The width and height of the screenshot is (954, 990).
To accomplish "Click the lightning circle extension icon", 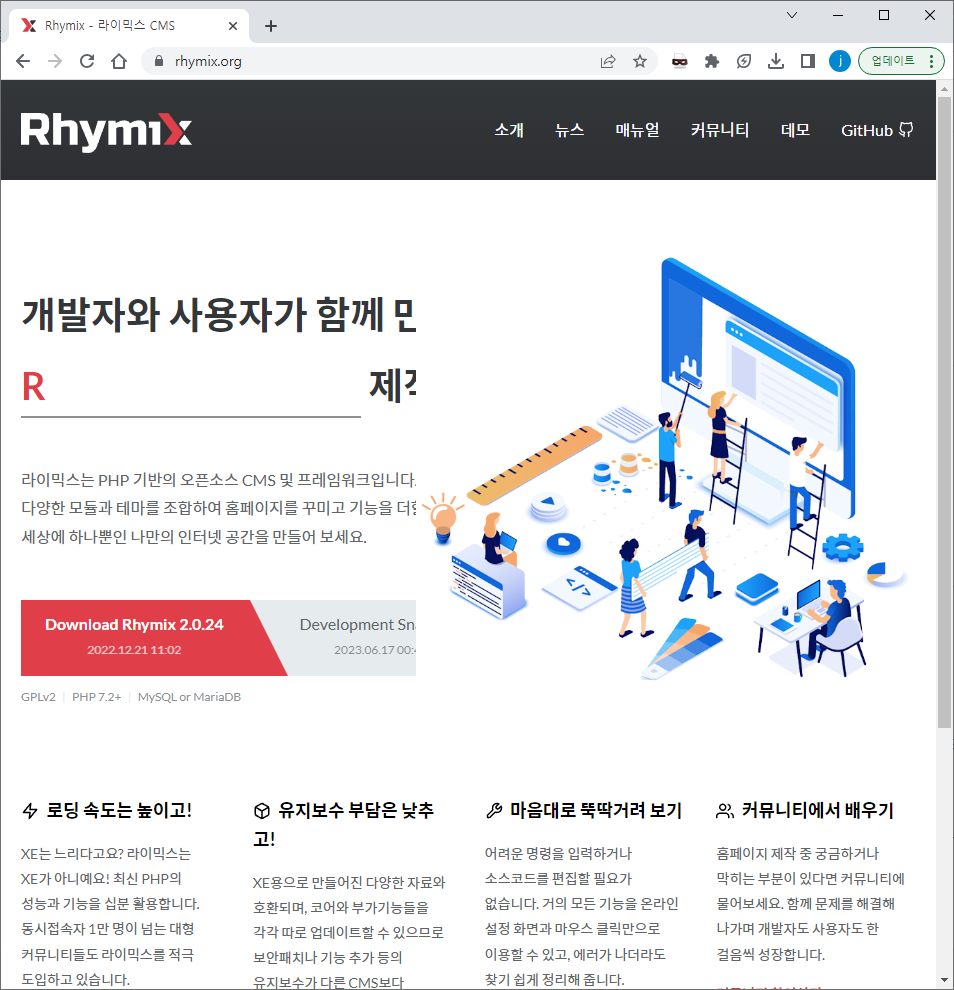I will point(744,61).
